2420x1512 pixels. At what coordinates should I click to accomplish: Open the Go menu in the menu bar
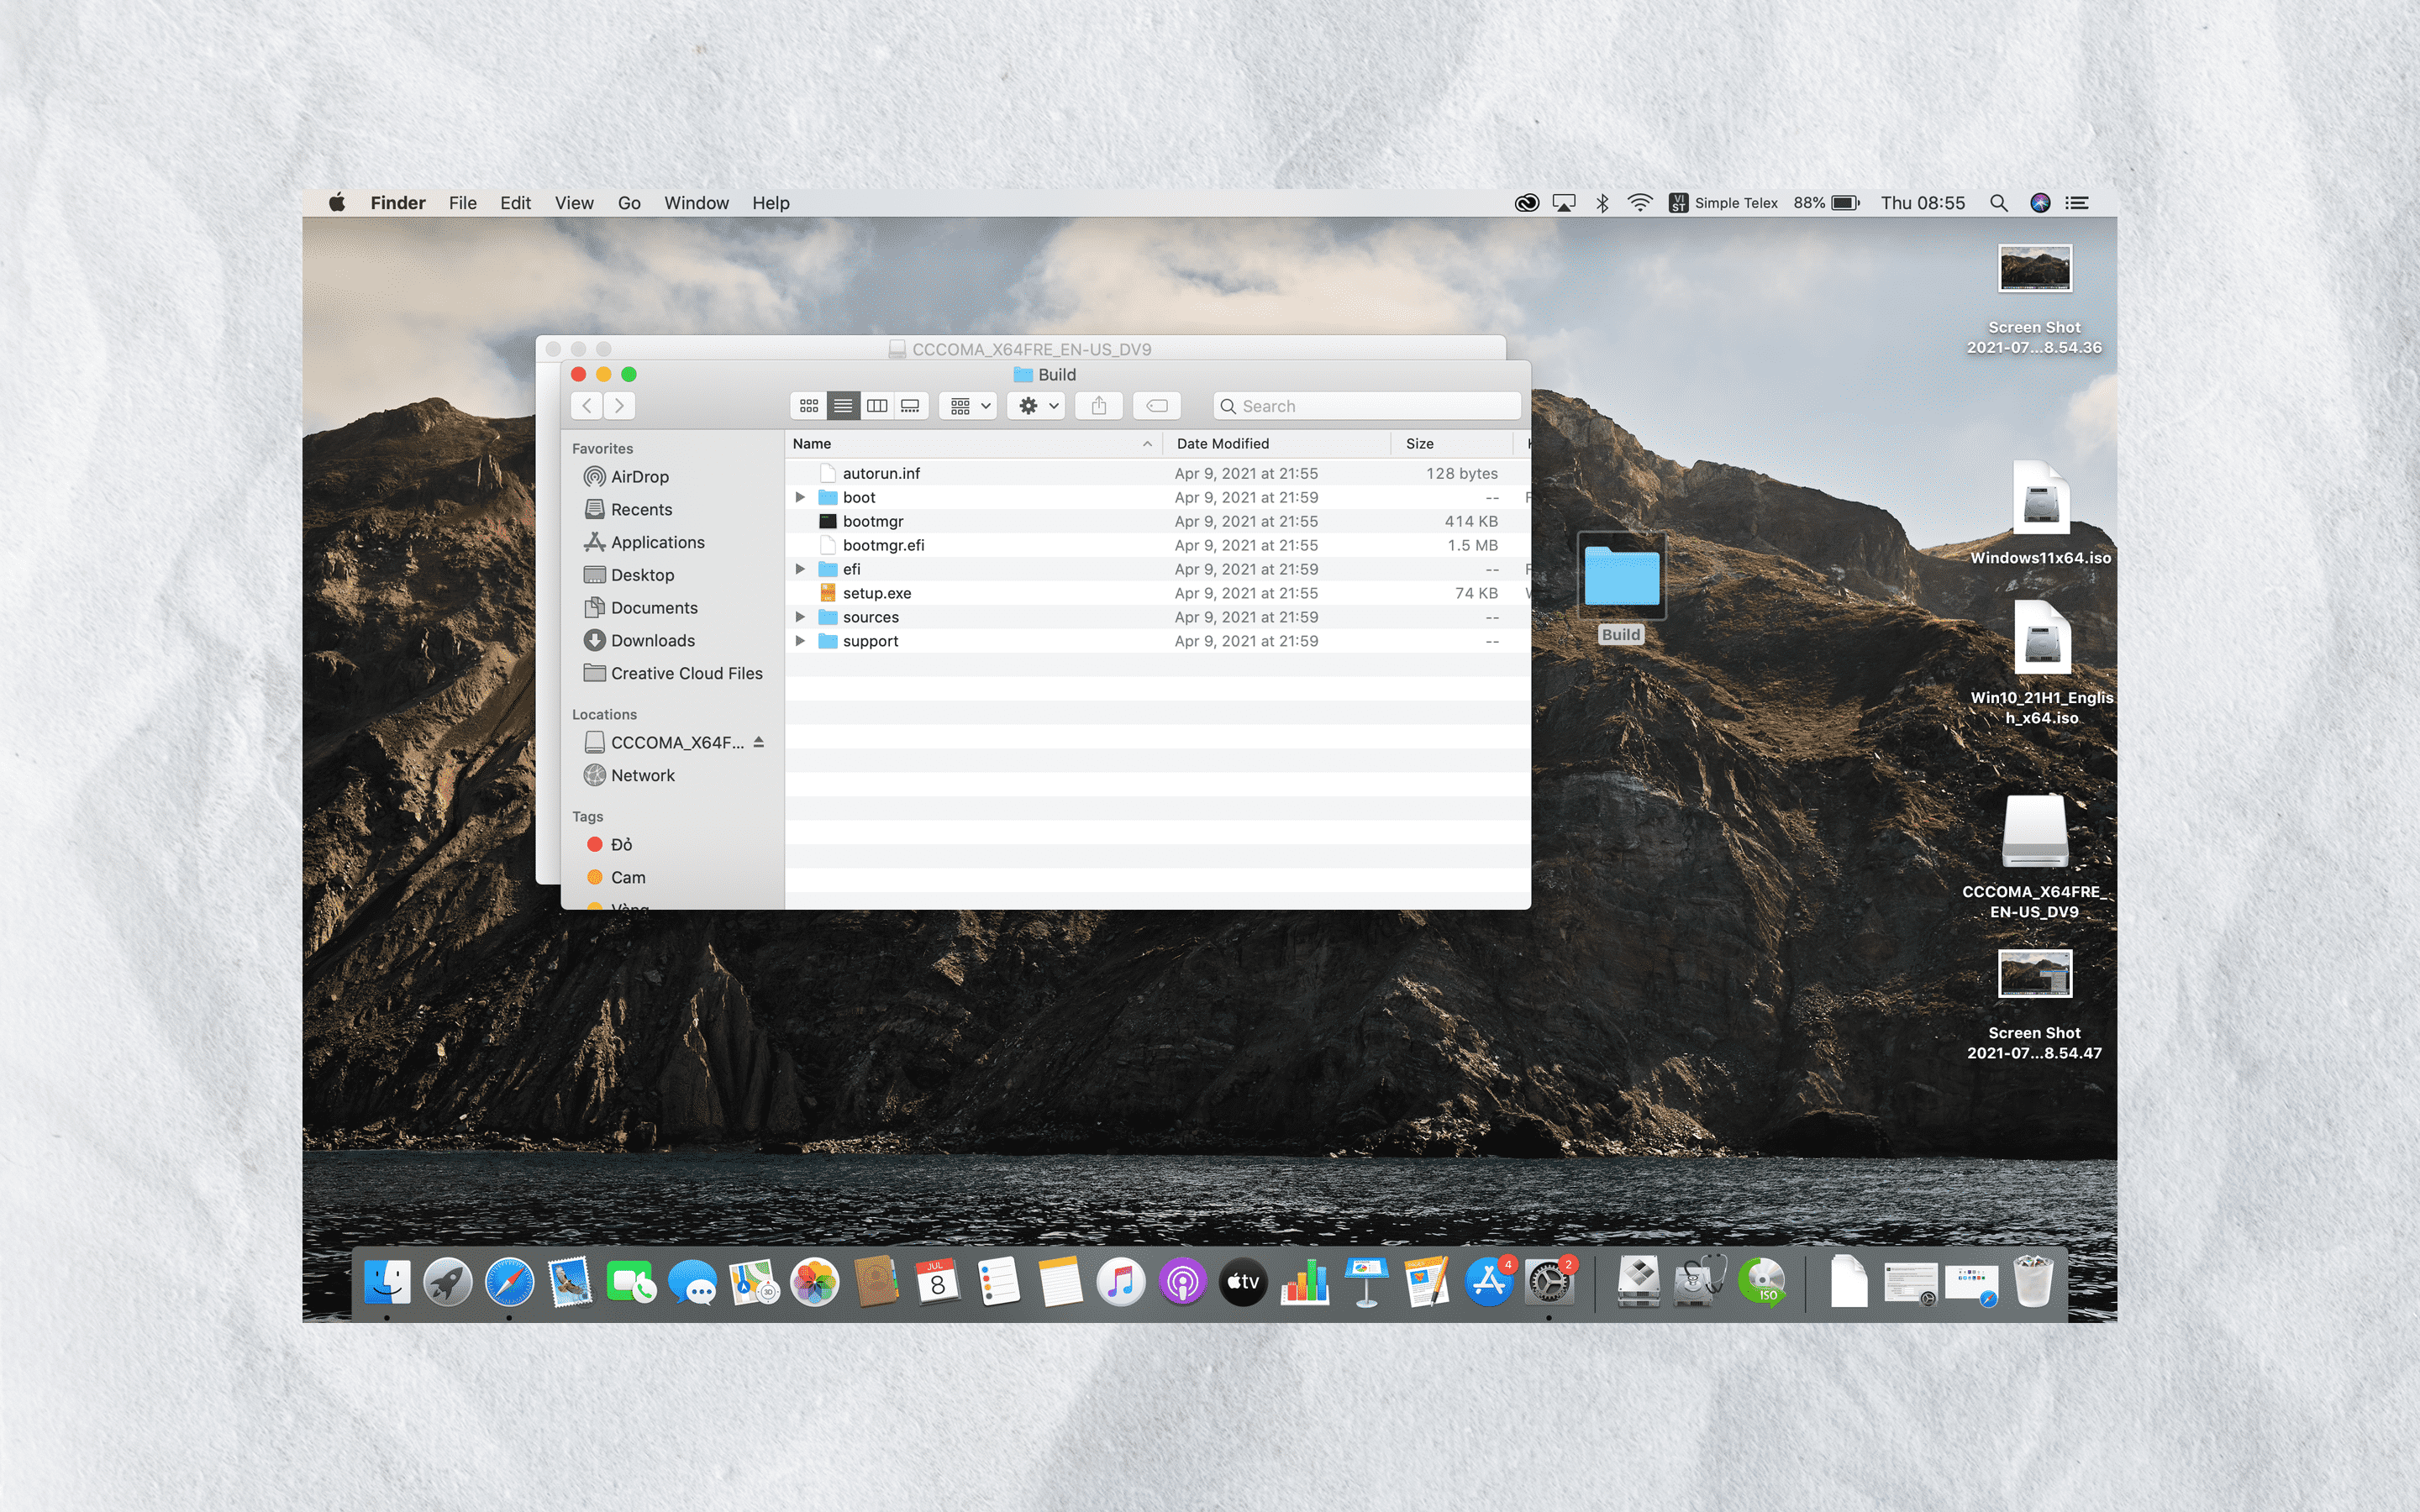coord(629,203)
